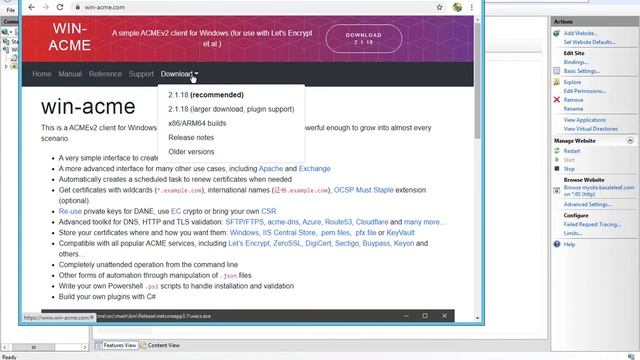Open the acme-dns link
The height and width of the screenshot is (360, 640).
(x=283, y=222)
